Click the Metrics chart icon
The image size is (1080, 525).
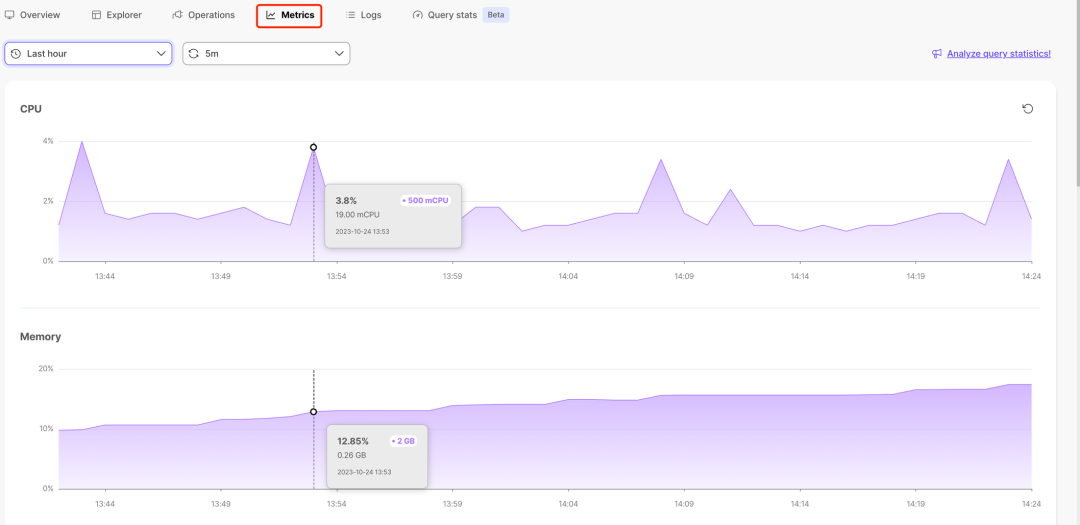click(271, 14)
